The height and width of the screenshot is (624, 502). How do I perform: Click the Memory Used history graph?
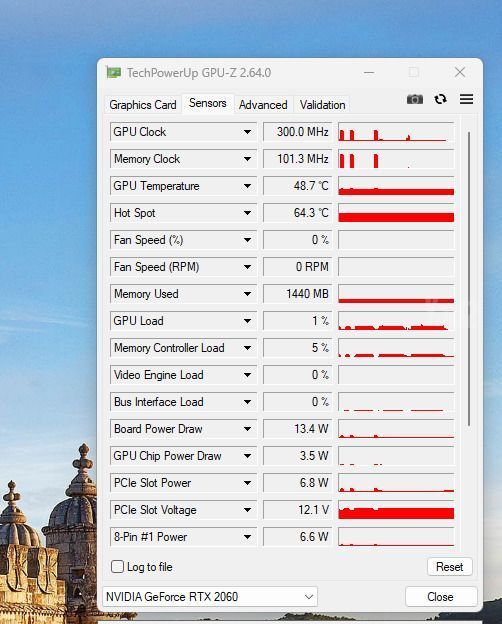(396, 294)
